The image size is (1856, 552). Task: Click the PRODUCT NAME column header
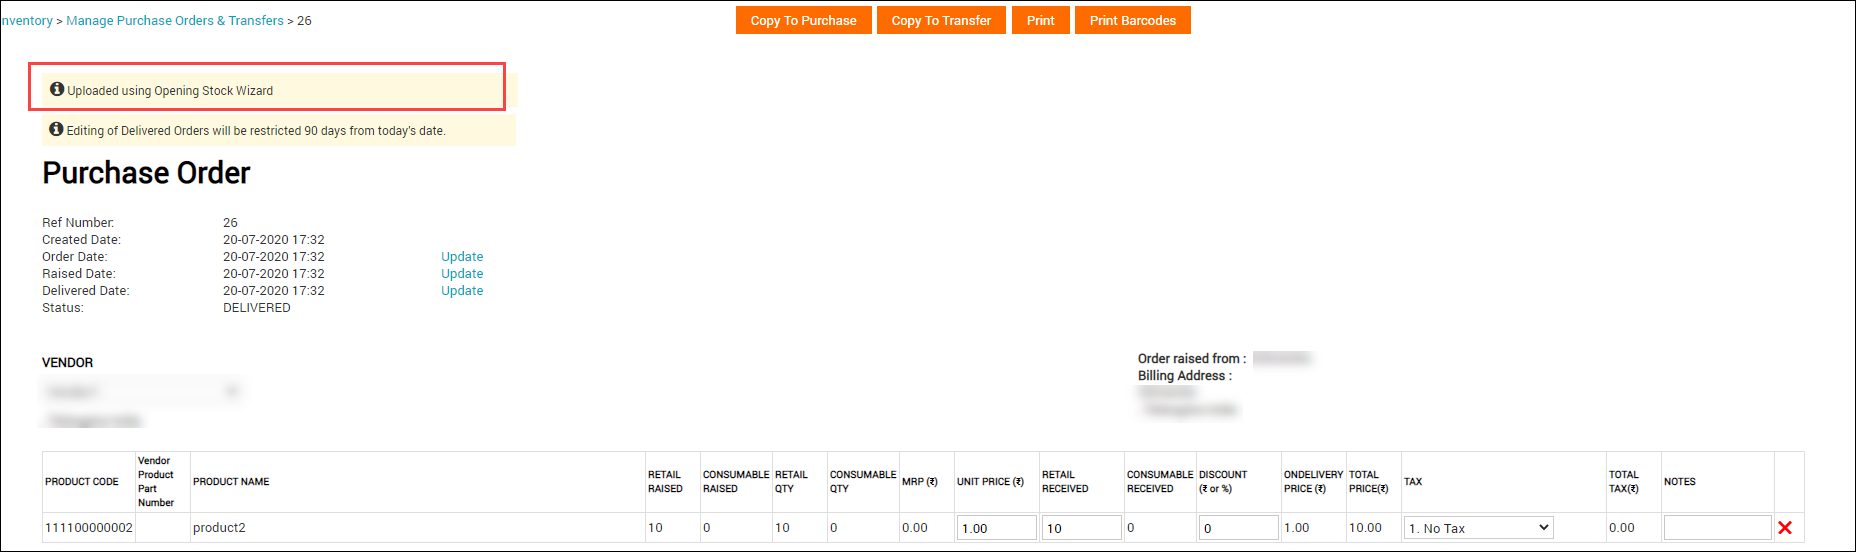pos(231,482)
